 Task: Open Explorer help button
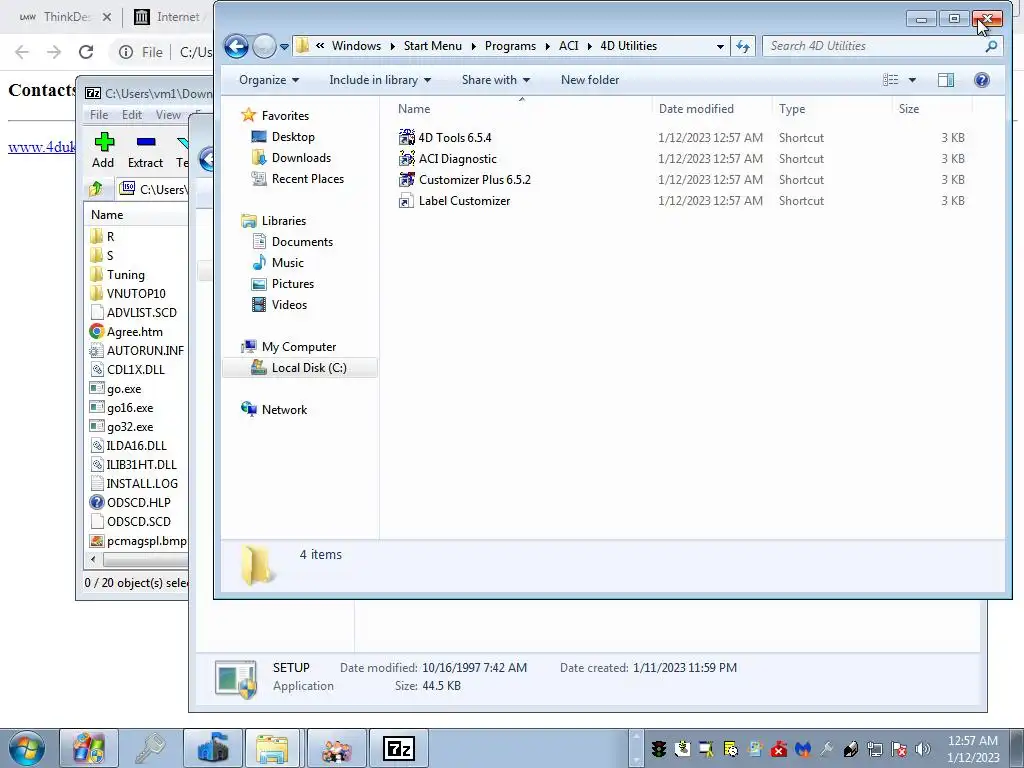(x=982, y=80)
